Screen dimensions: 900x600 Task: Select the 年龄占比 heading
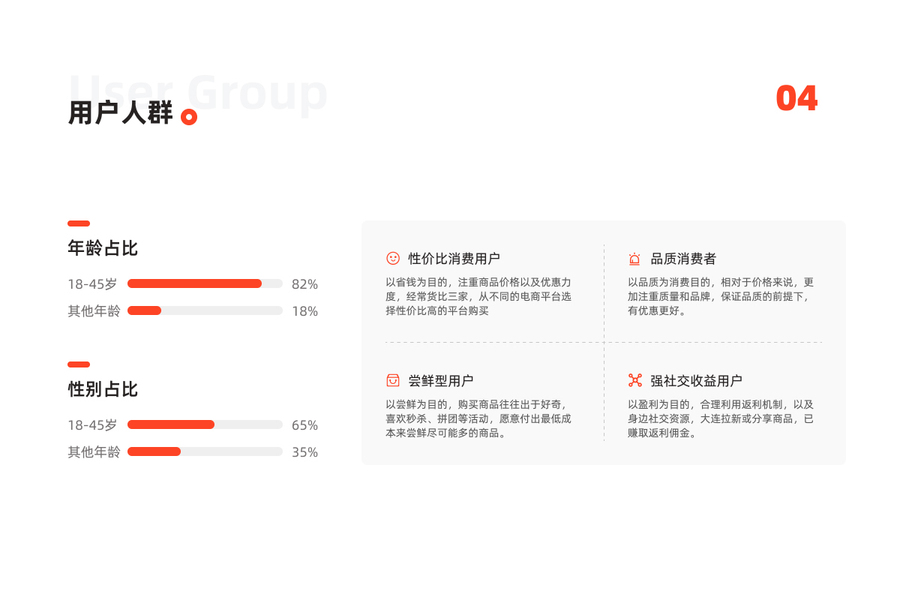click(x=103, y=248)
